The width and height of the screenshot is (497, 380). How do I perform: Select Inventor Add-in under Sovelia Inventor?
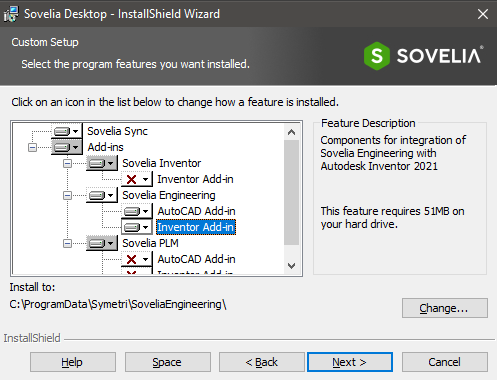pos(195,179)
